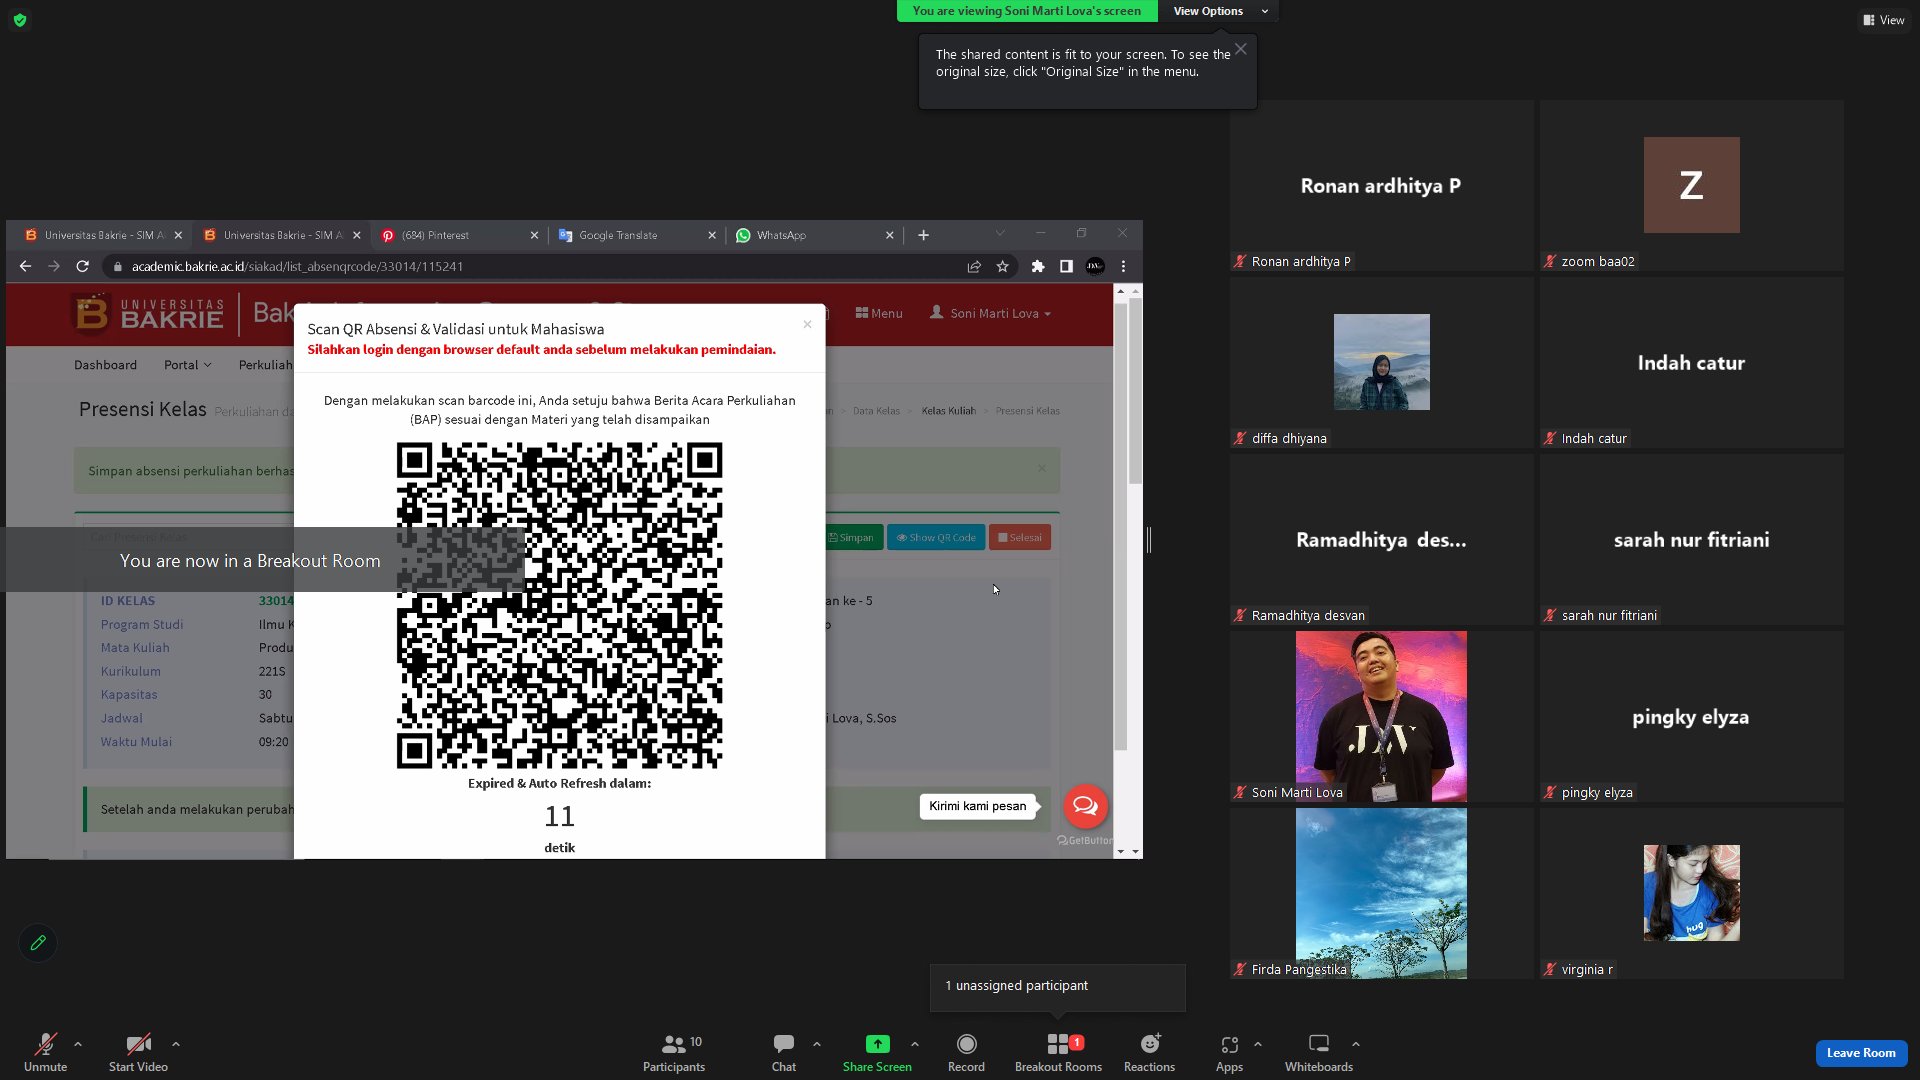Image resolution: width=1920 pixels, height=1080 pixels.
Task: Click the Simpan button
Action: pos(851,538)
